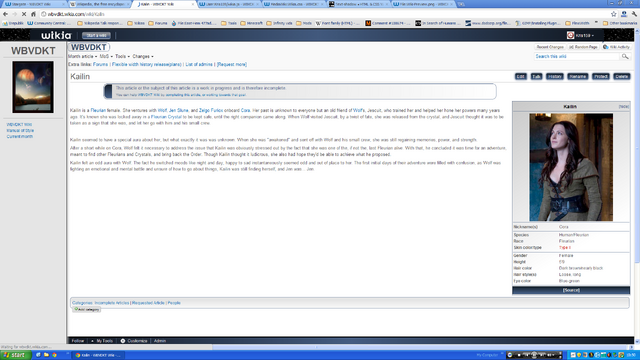Open Community Central bookmark
Viewport: 640px width, 360px height.
click(x=49, y=23)
